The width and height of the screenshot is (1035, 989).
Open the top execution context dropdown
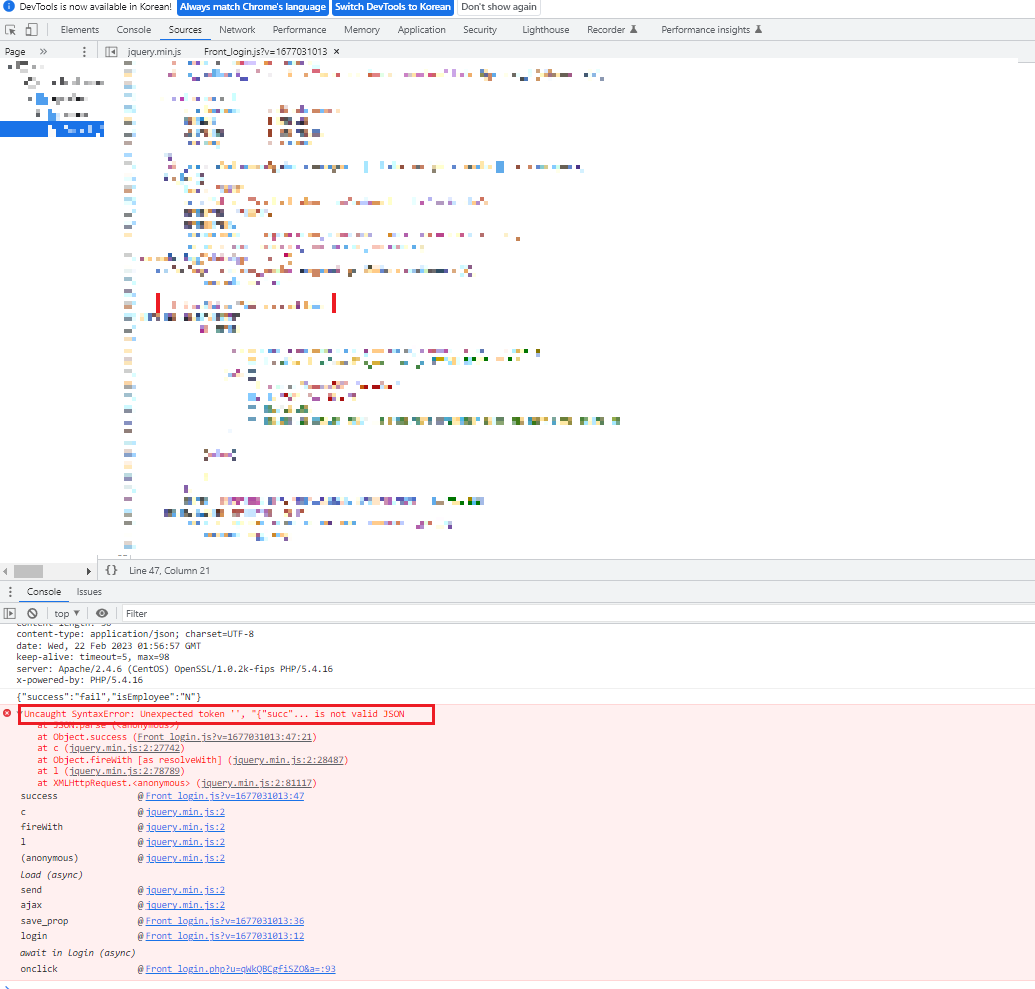(65, 613)
